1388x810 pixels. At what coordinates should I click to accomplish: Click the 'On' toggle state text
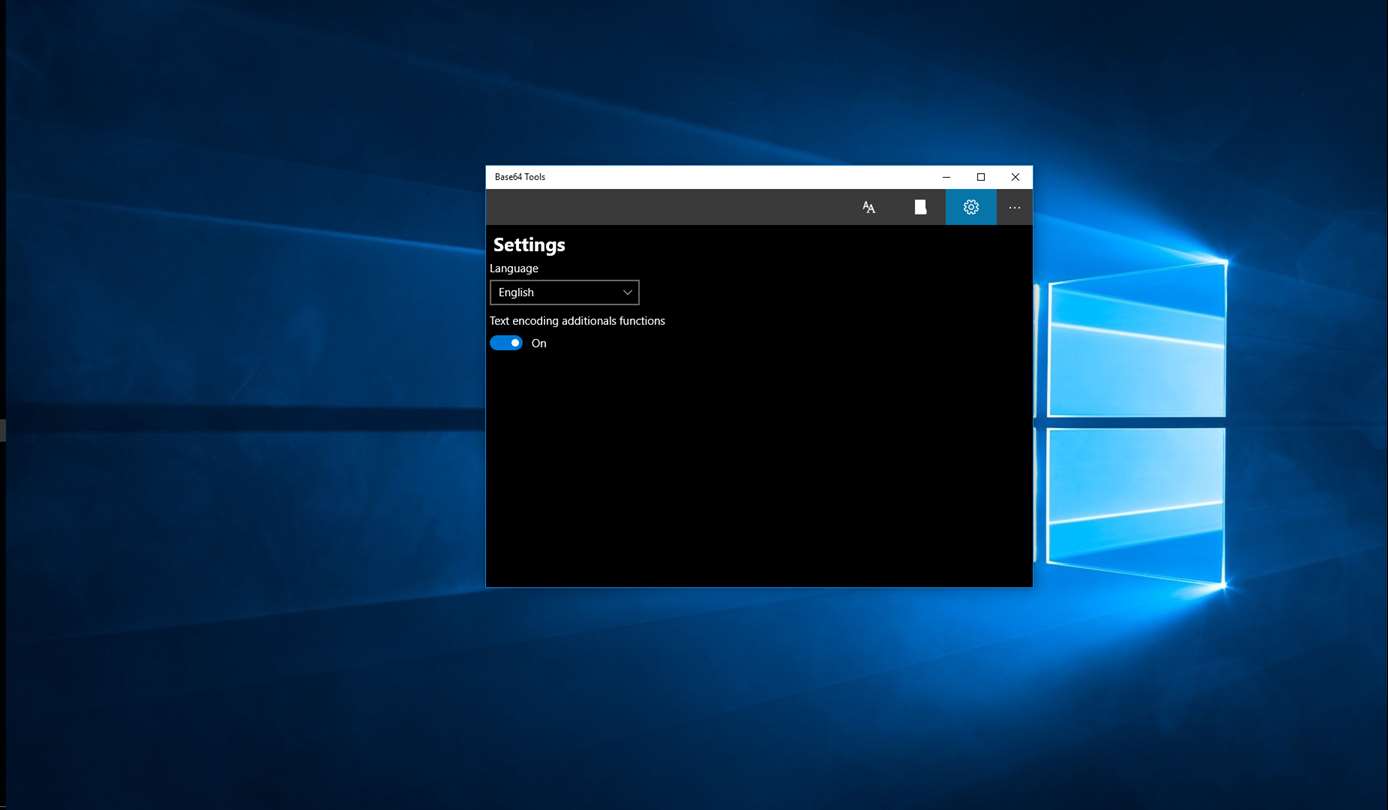pos(539,343)
